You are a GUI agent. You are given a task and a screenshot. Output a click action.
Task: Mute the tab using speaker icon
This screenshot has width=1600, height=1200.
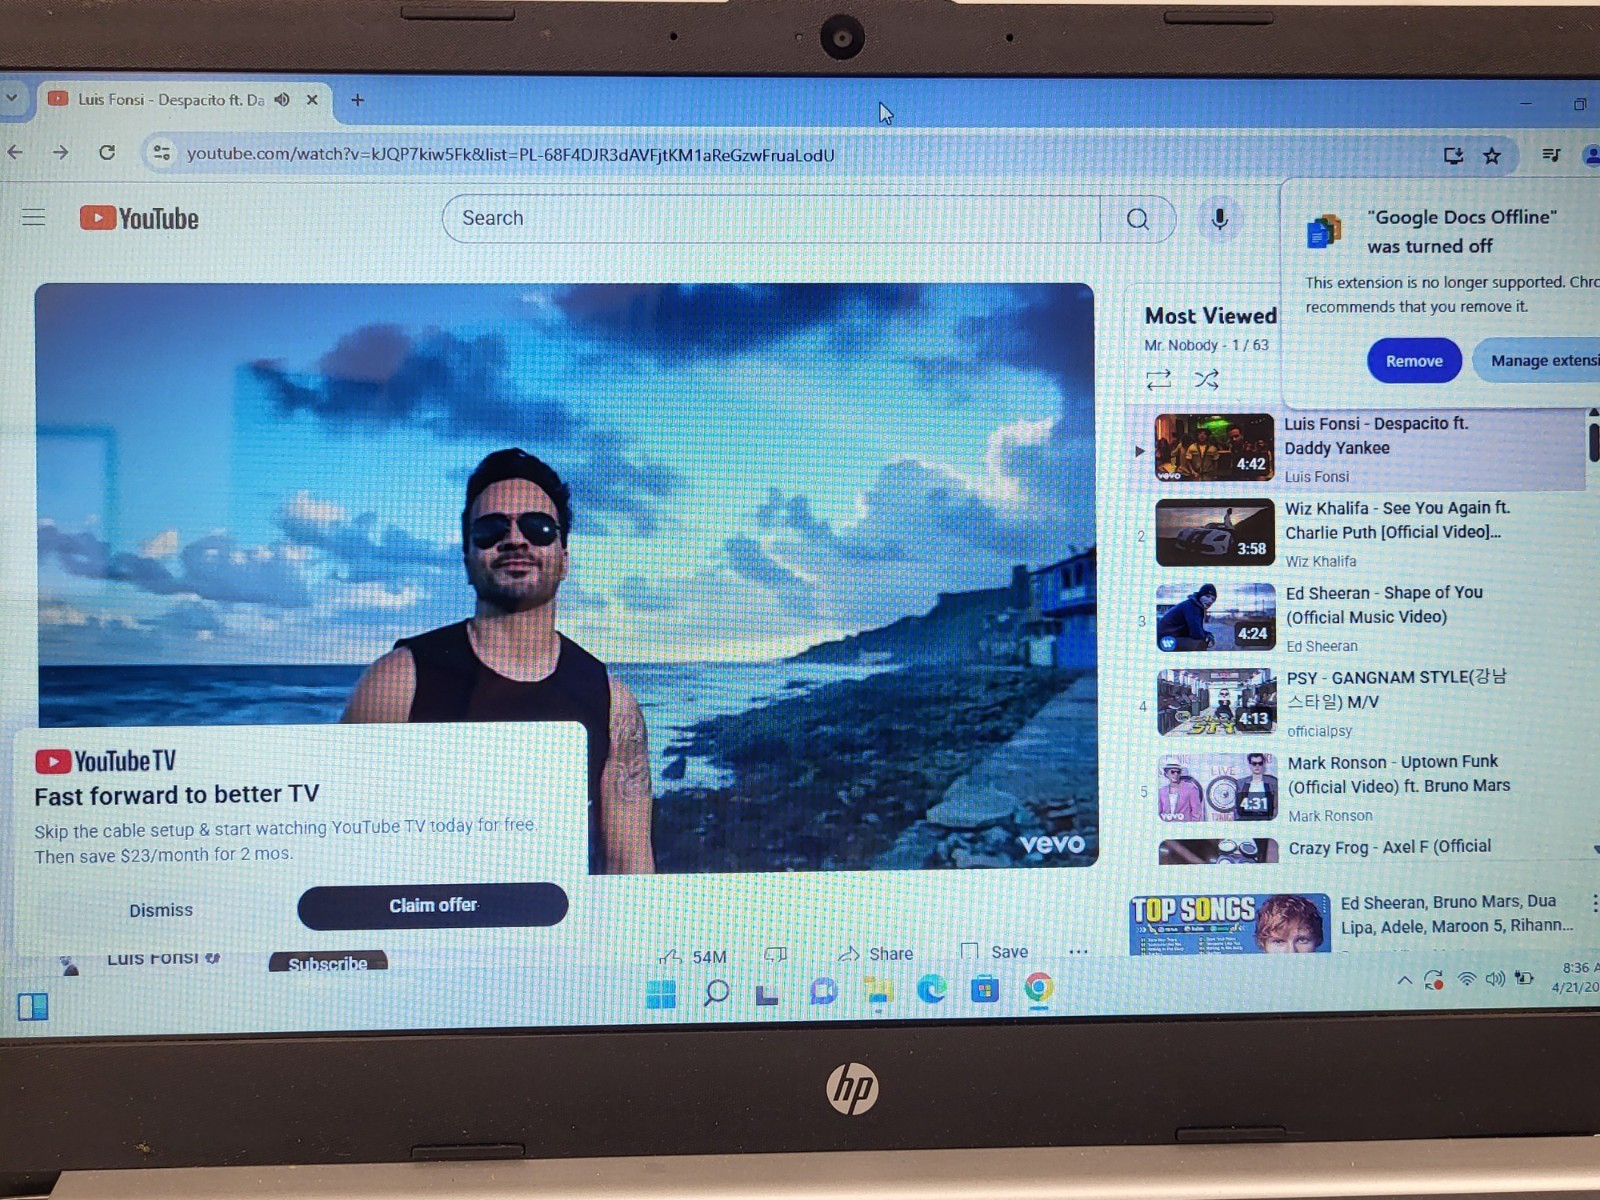tap(282, 99)
